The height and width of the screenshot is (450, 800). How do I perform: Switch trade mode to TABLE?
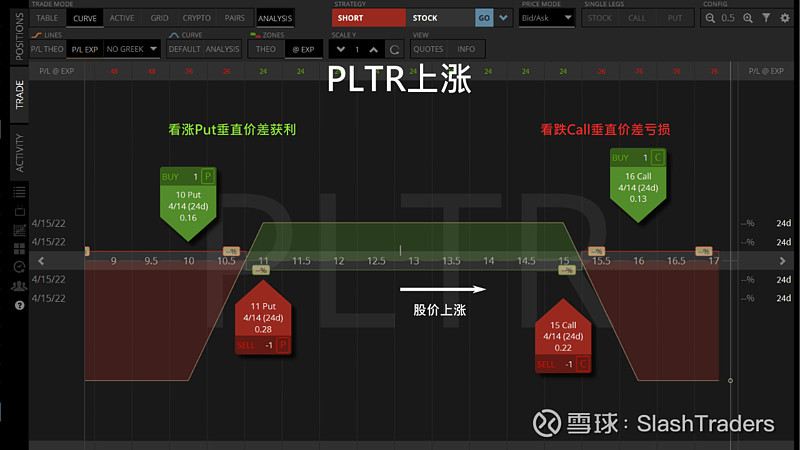point(47,18)
